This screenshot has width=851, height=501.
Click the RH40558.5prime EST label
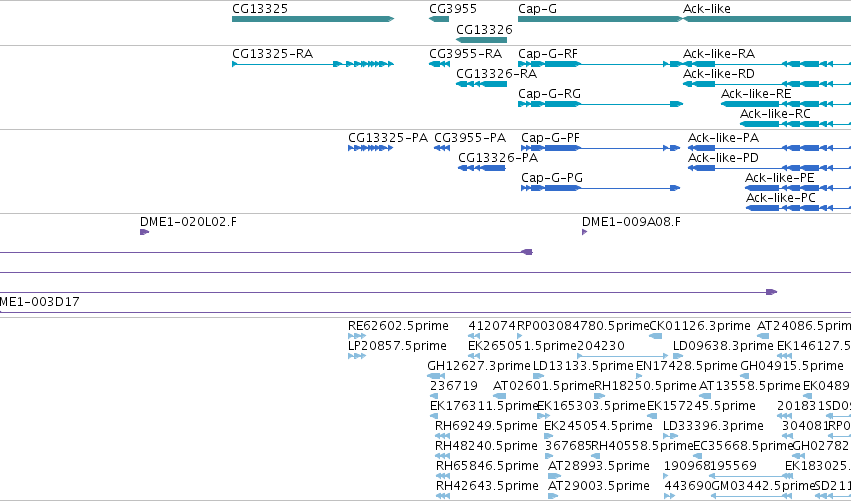(x=642, y=446)
